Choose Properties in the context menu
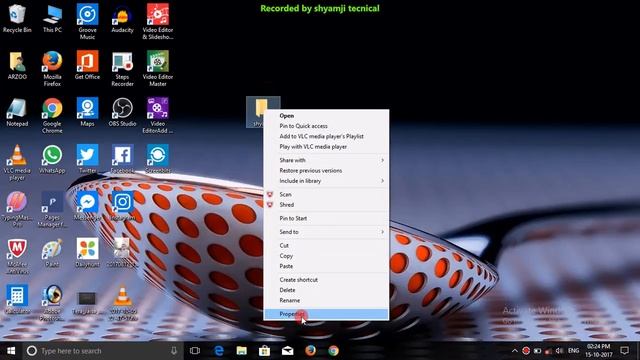 click(x=326, y=314)
